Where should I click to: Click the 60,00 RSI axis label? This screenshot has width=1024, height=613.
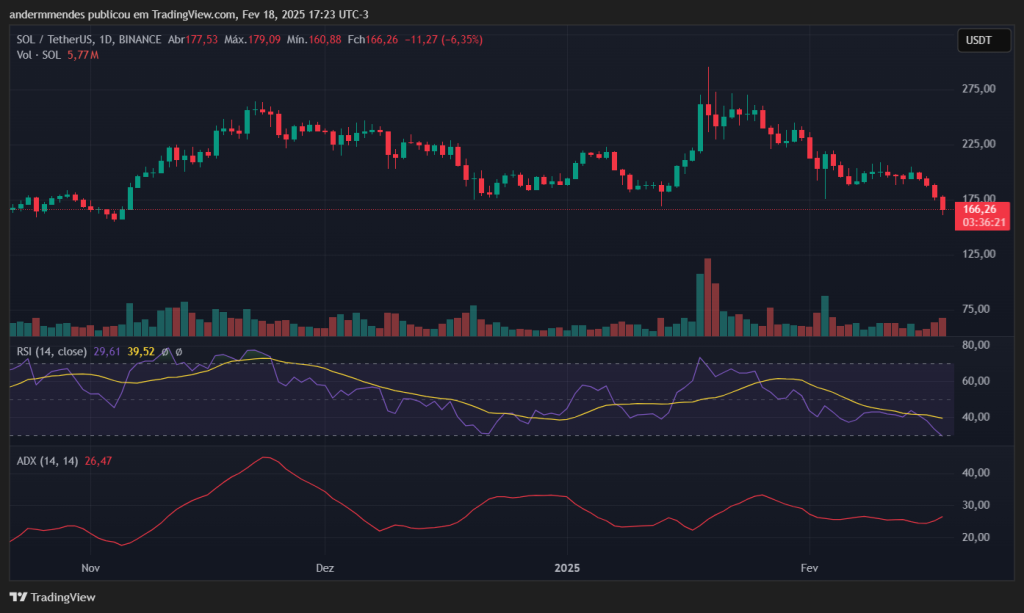(x=976, y=381)
